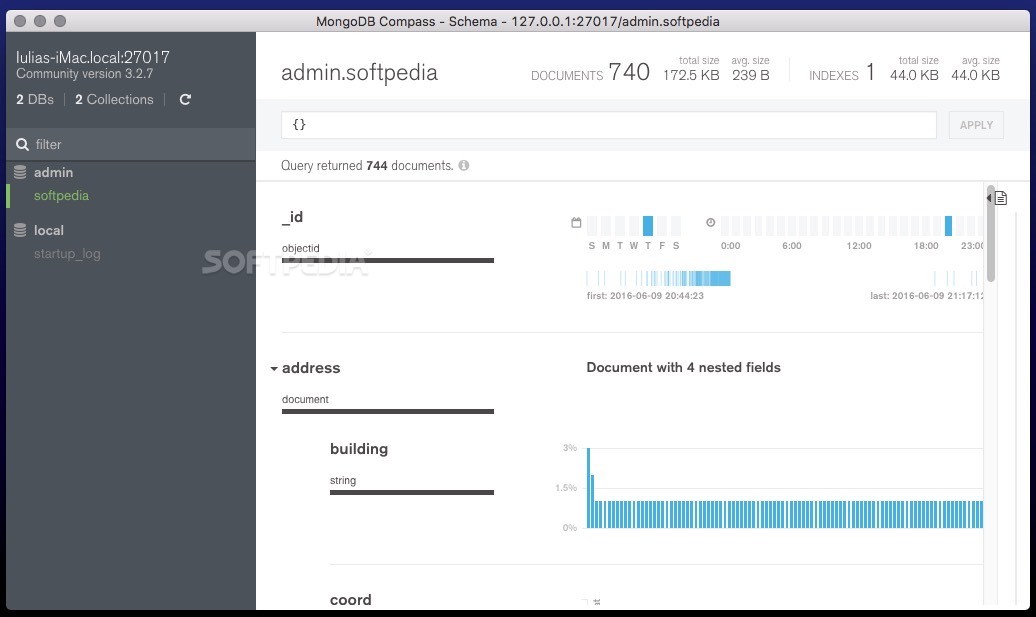The image size is (1036, 617).
Task: Refresh the databases list with reload icon
Action: click(x=185, y=99)
